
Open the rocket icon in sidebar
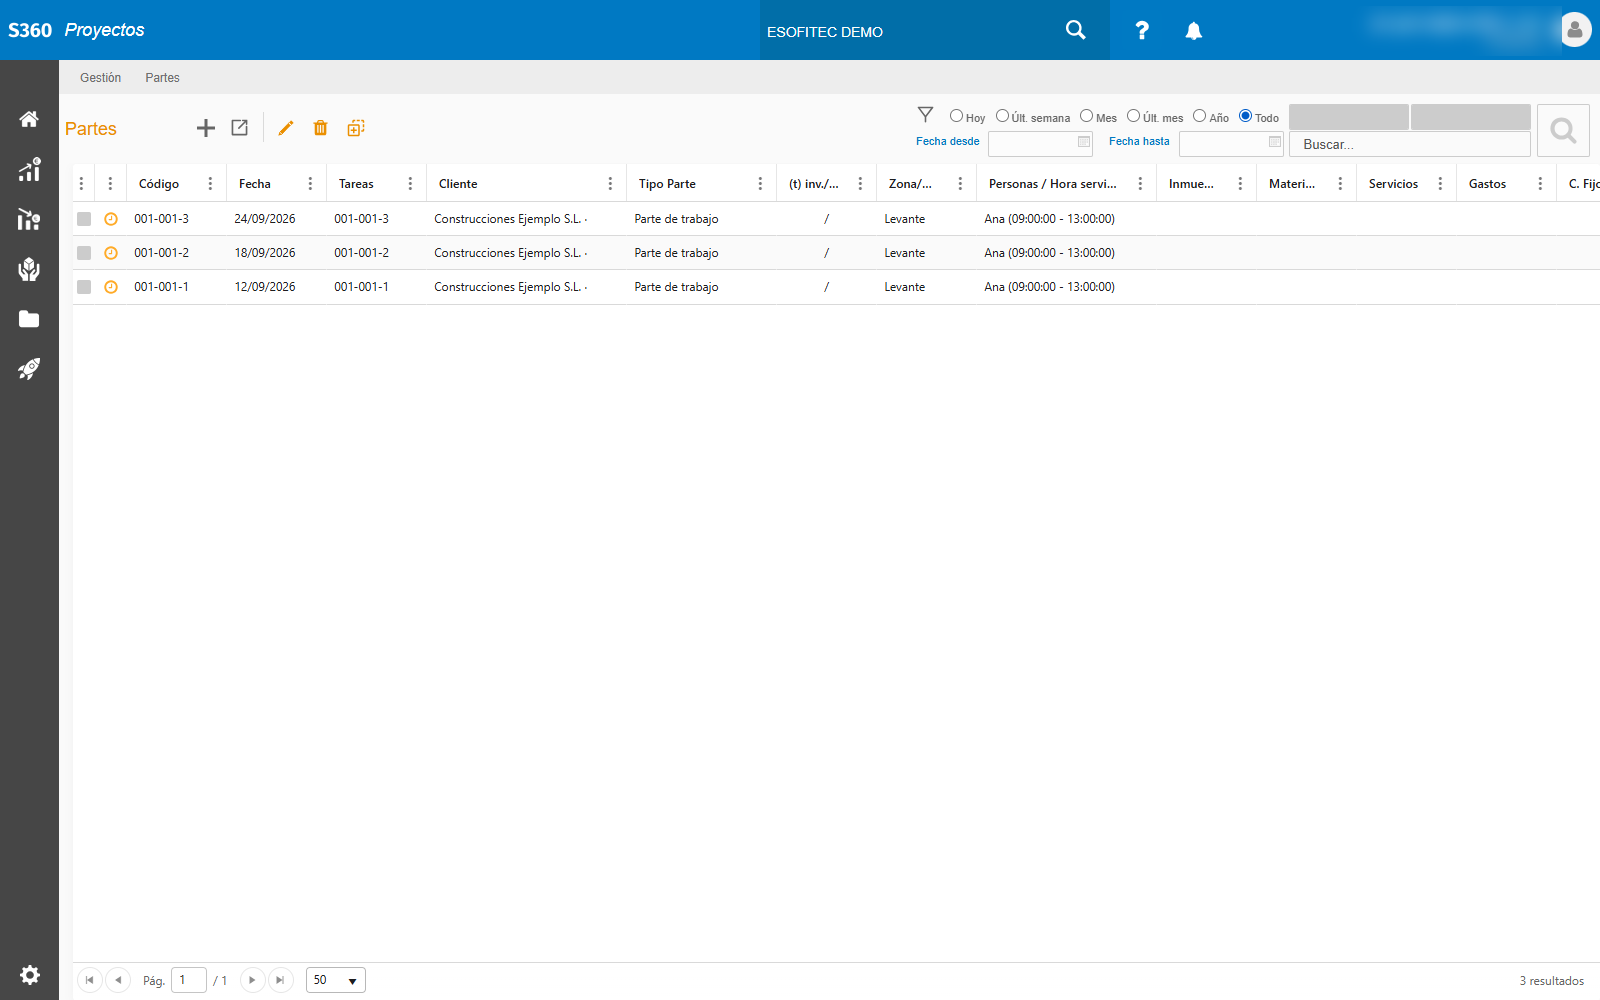(x=29, y=369)
